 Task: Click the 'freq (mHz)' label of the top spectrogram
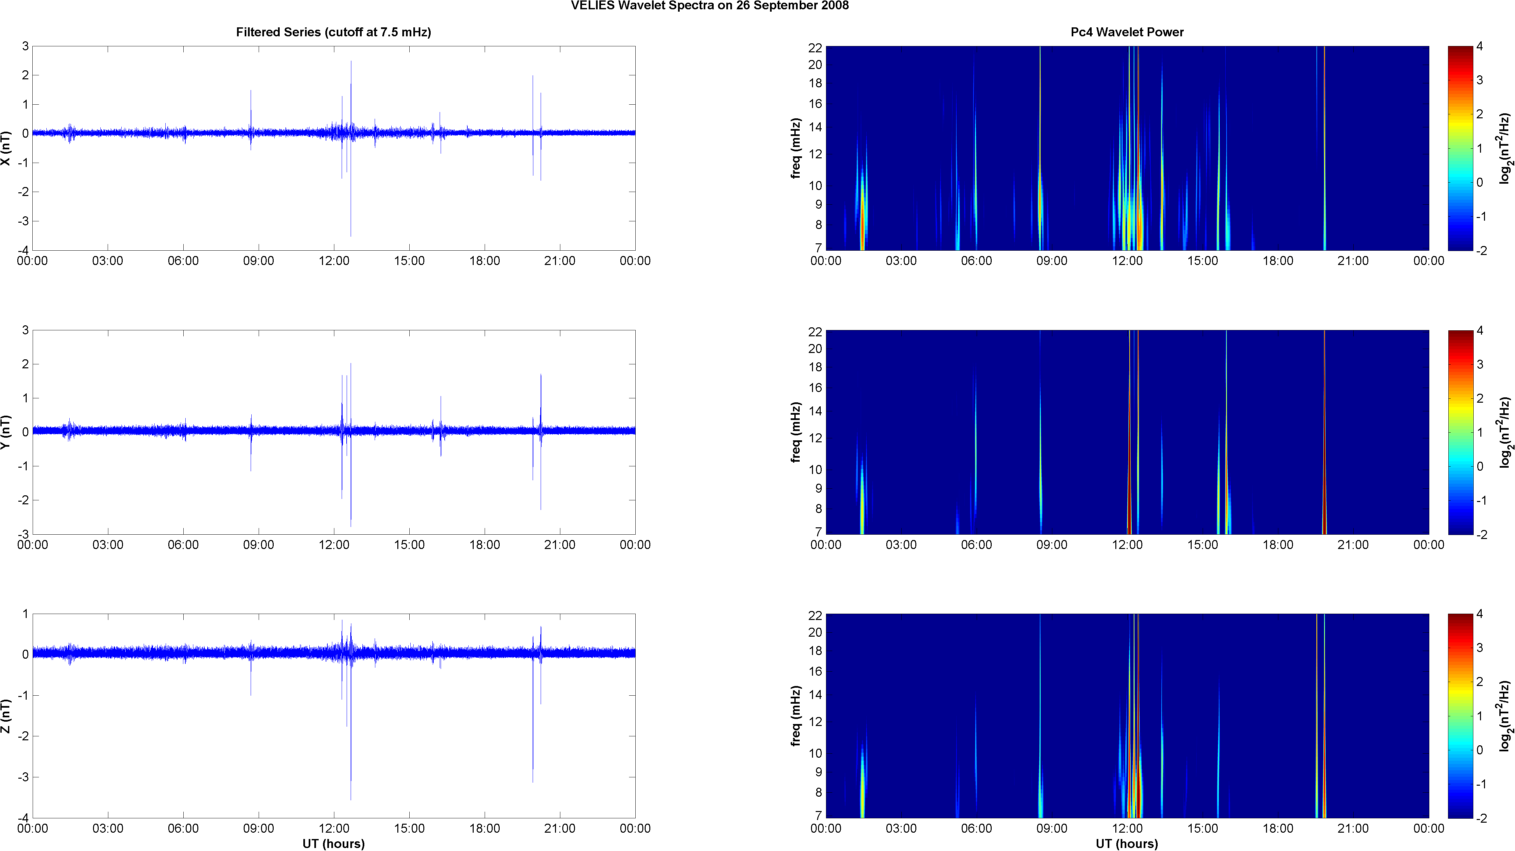796,148
